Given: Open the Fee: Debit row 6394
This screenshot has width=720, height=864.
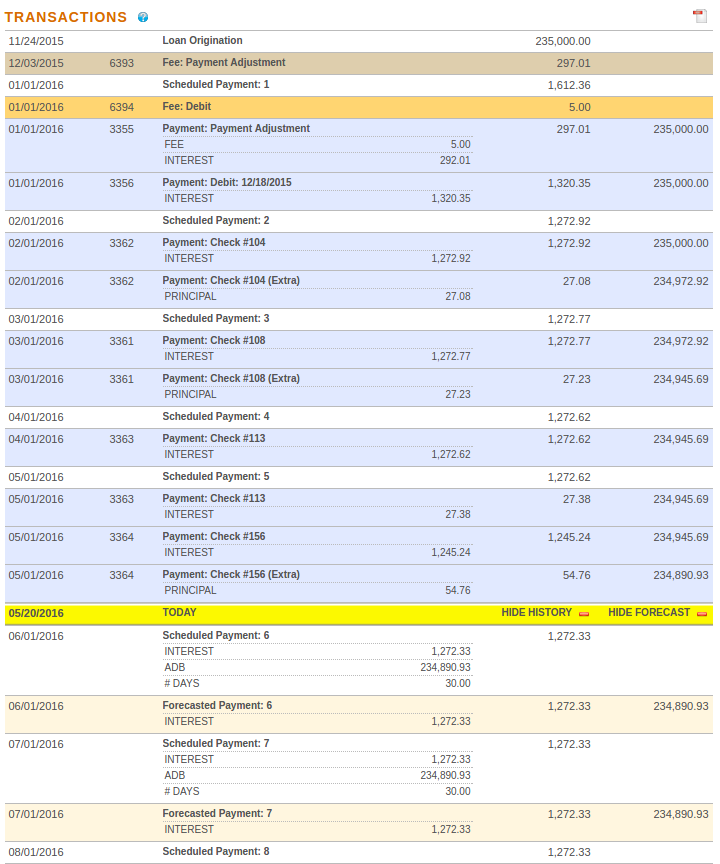Looking at the screenshot, I should [x=359, y=107].
